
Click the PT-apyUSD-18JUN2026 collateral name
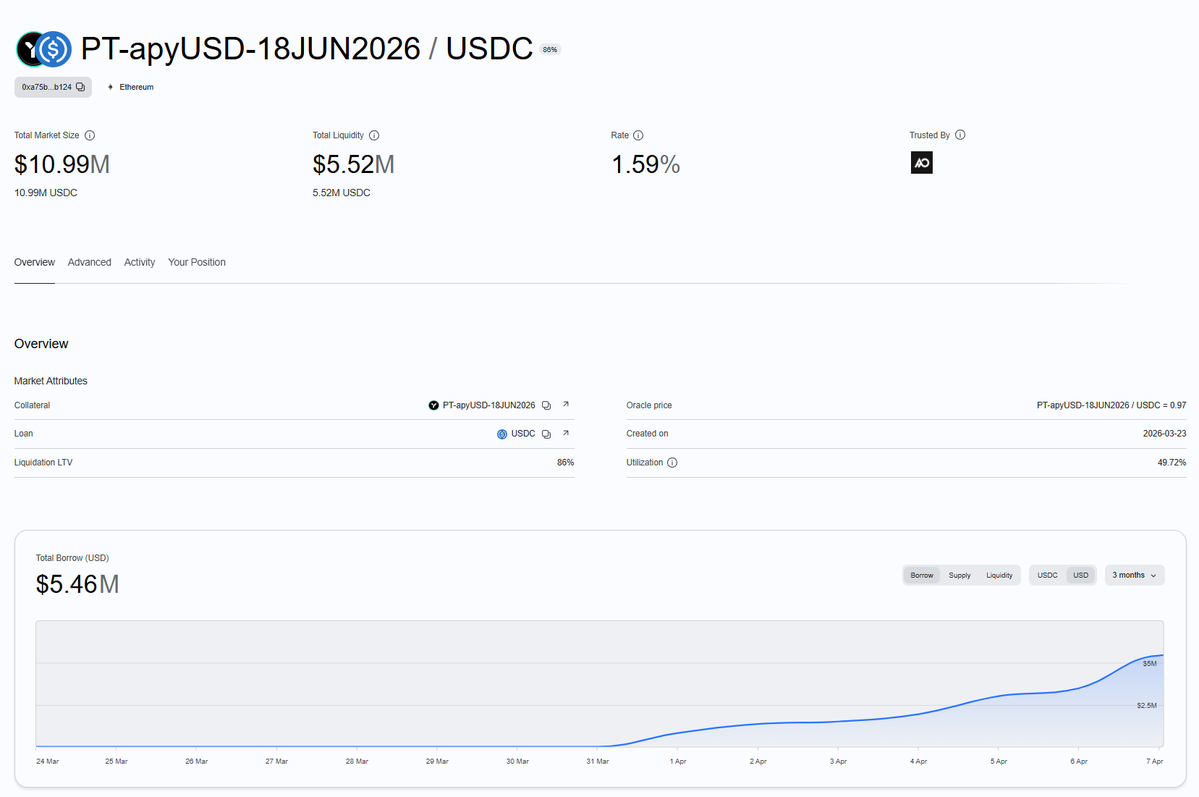click(x=489, y=405)
